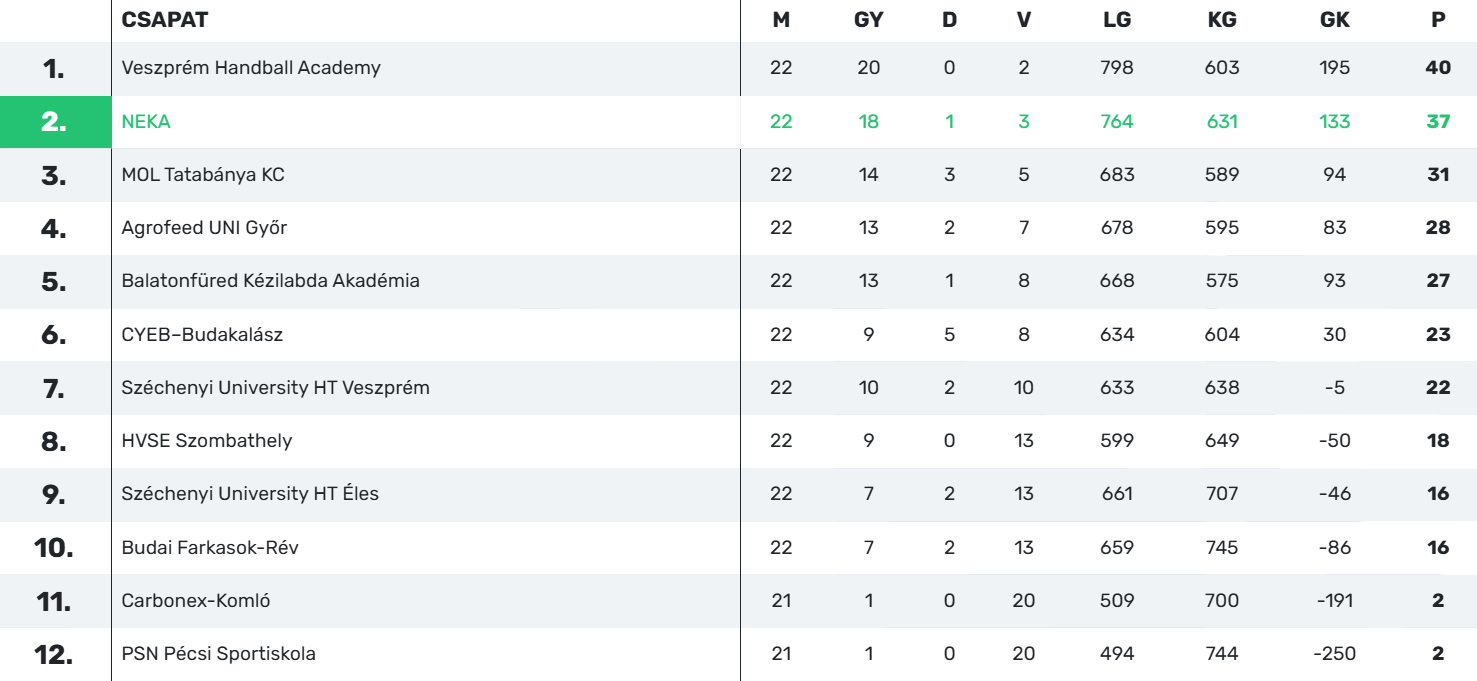Open MOL Tatabánya KC team entry
Viewport: 1477px width, 681px height.
tap(203, 175)
